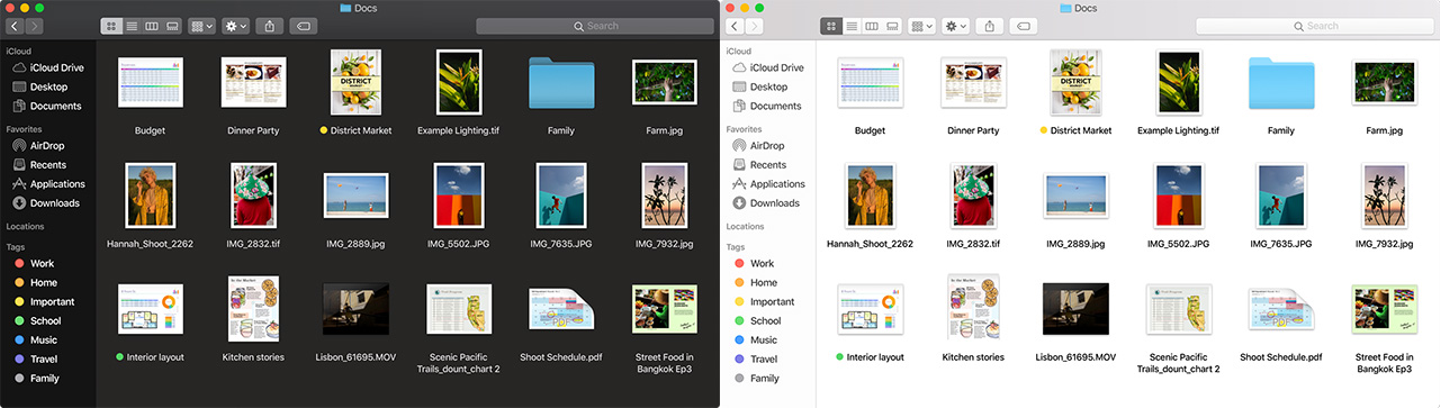Image resolution: width=1440 pixels, height=408 pixels.
Task: Click the Share icon in dark window toolbar
Action: (x=269, y=26)
